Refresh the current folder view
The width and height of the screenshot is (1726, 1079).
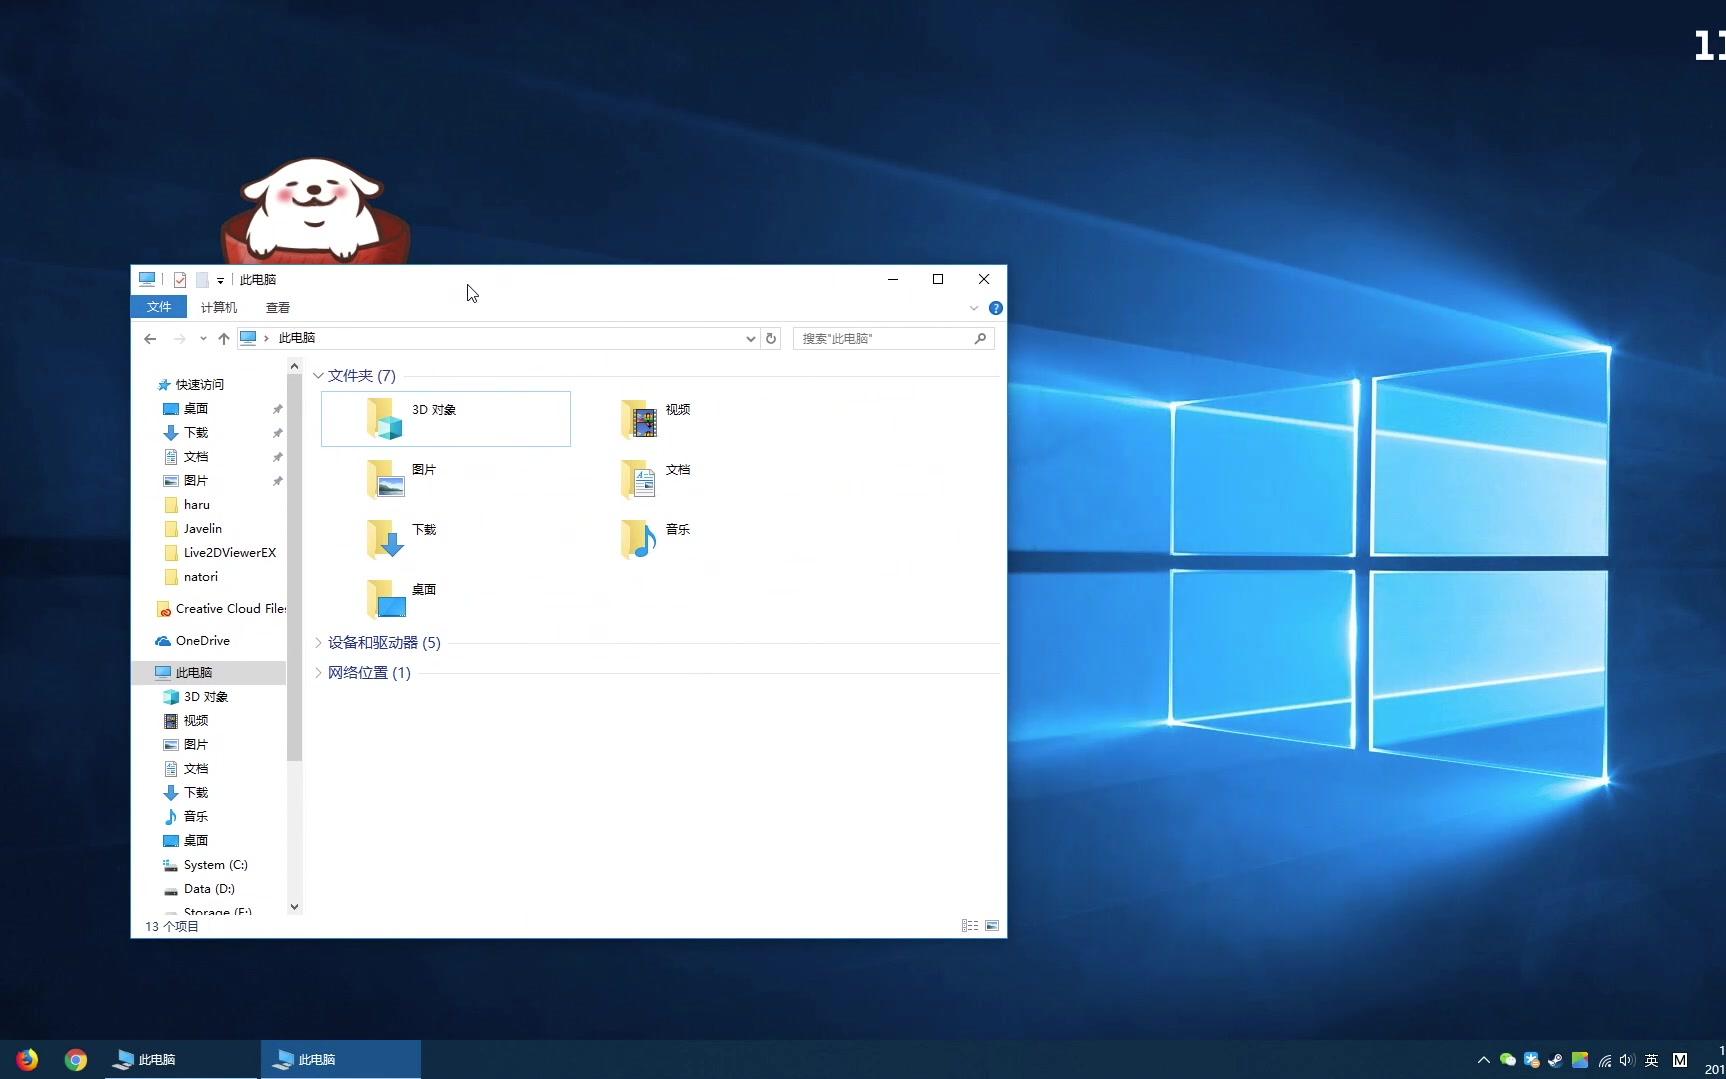[770, 338]
